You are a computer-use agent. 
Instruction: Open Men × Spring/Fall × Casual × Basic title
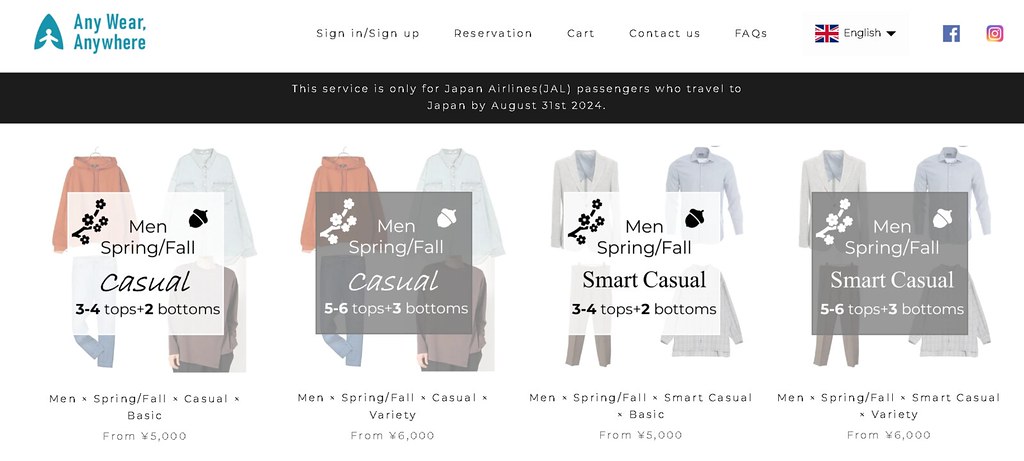pyautogui.click(x=144, y=407)
